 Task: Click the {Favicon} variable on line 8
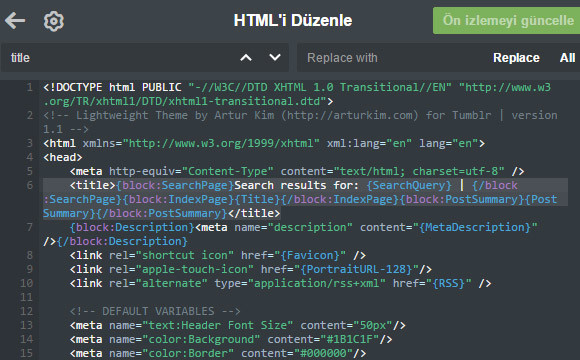point(310,255)
